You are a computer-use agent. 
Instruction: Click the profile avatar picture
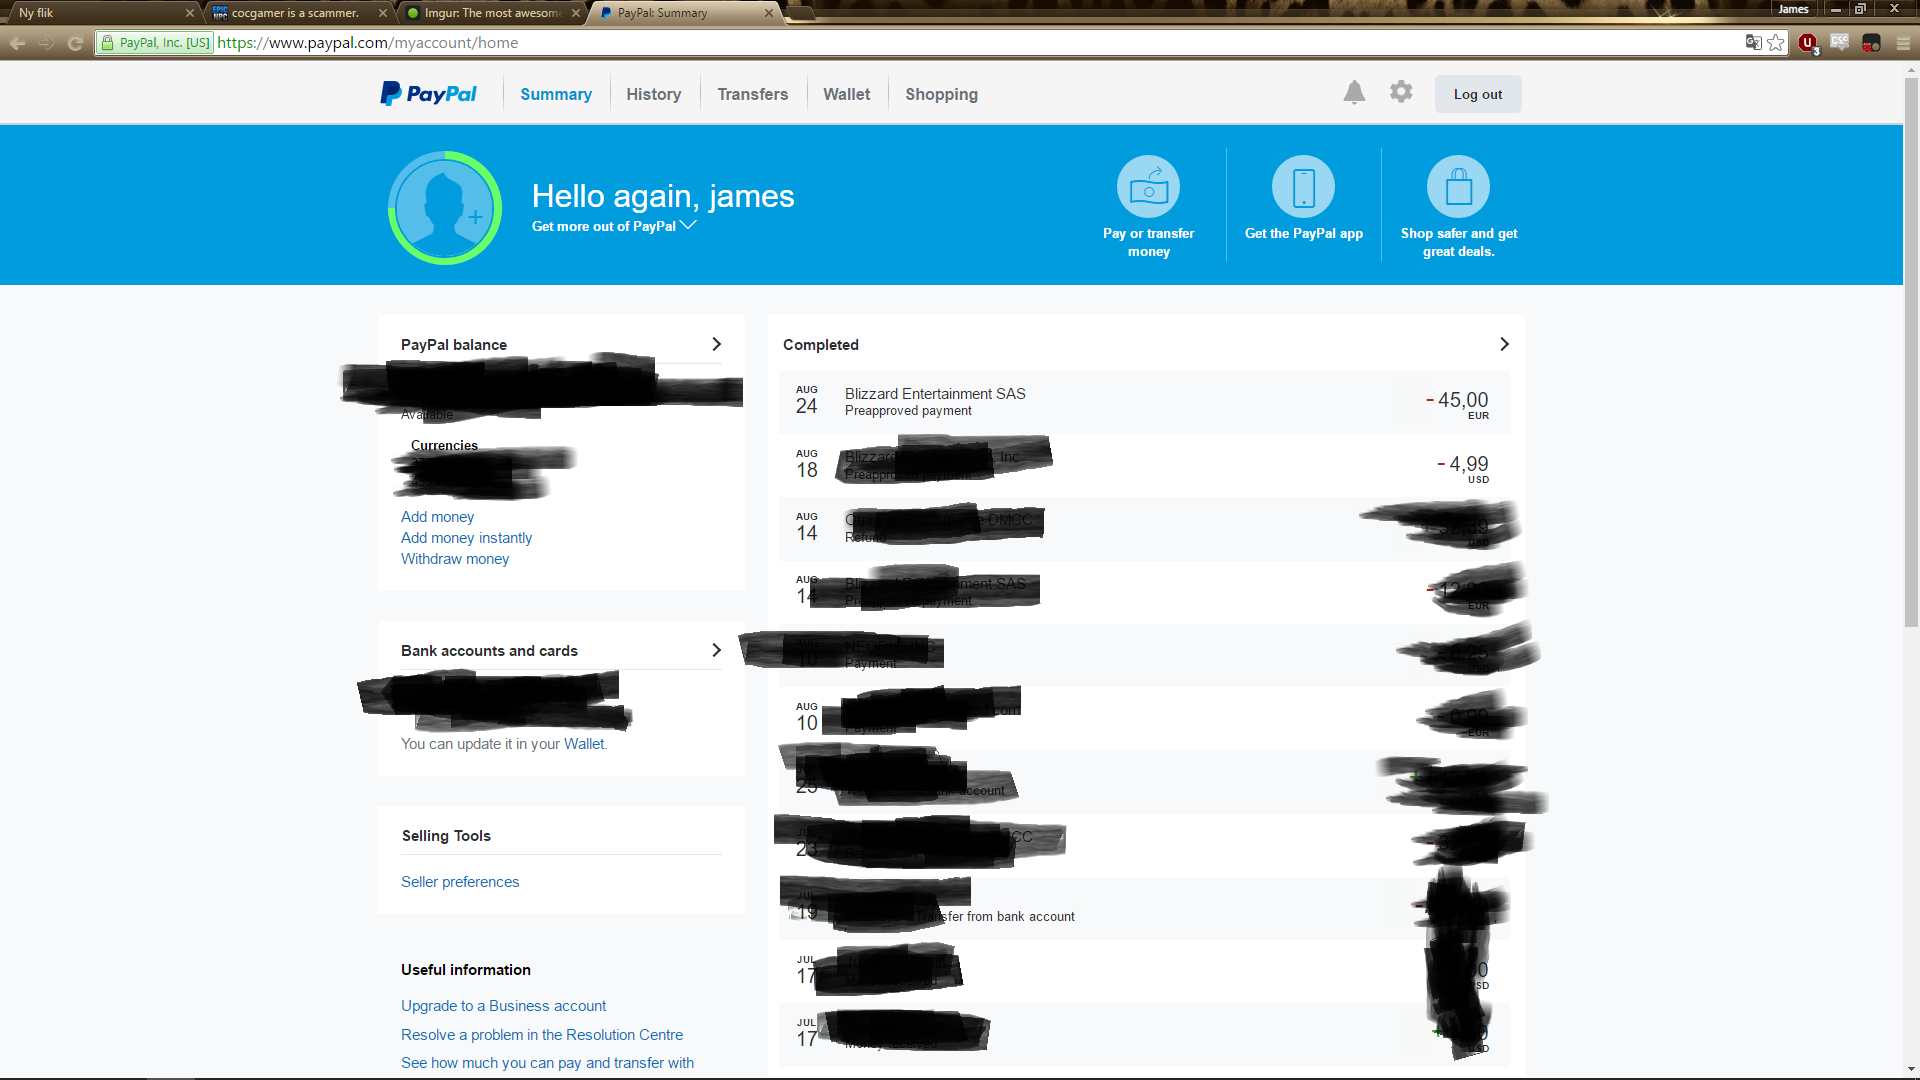point(445,208)
